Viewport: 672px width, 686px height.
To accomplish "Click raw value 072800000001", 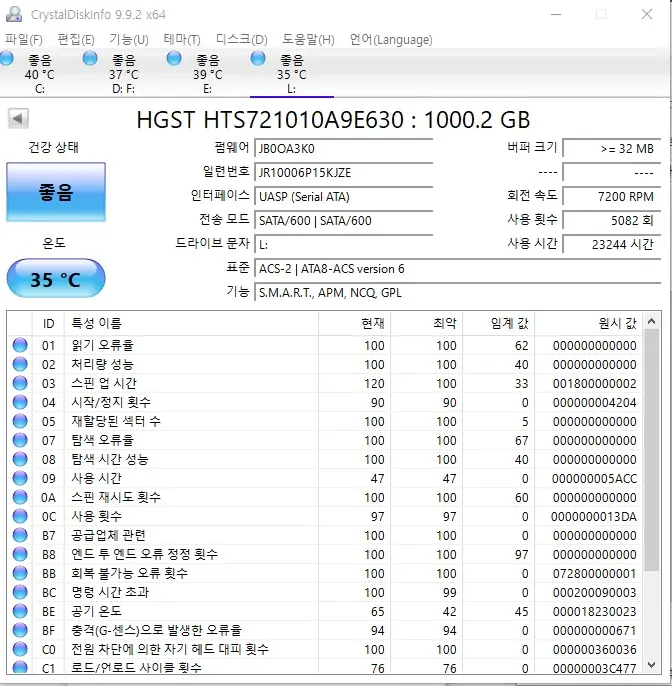I will pyautogui.click(x=594, y=574).
